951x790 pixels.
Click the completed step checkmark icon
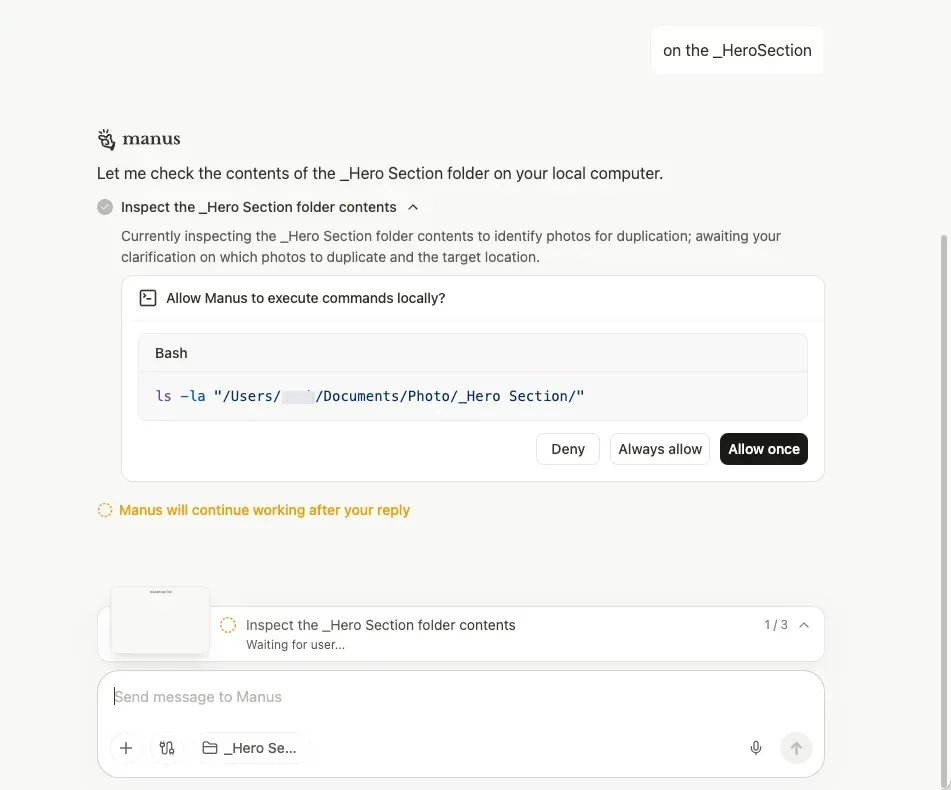point(105,207)
